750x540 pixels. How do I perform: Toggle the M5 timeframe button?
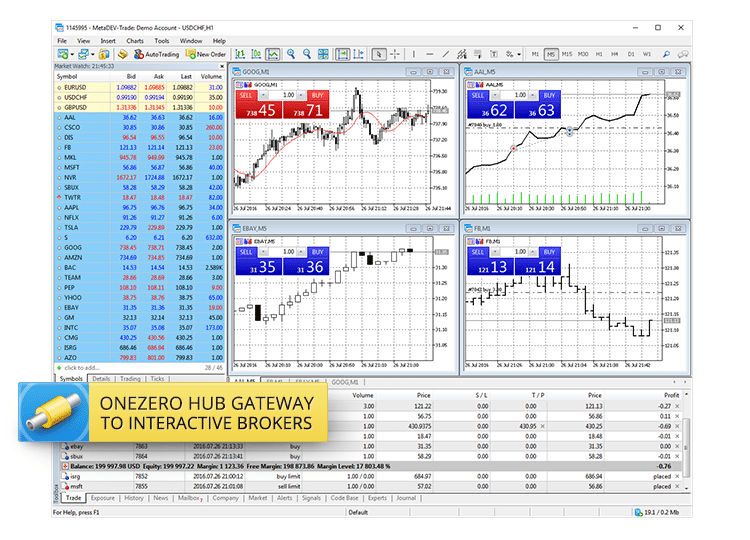[x=551, y=54]
